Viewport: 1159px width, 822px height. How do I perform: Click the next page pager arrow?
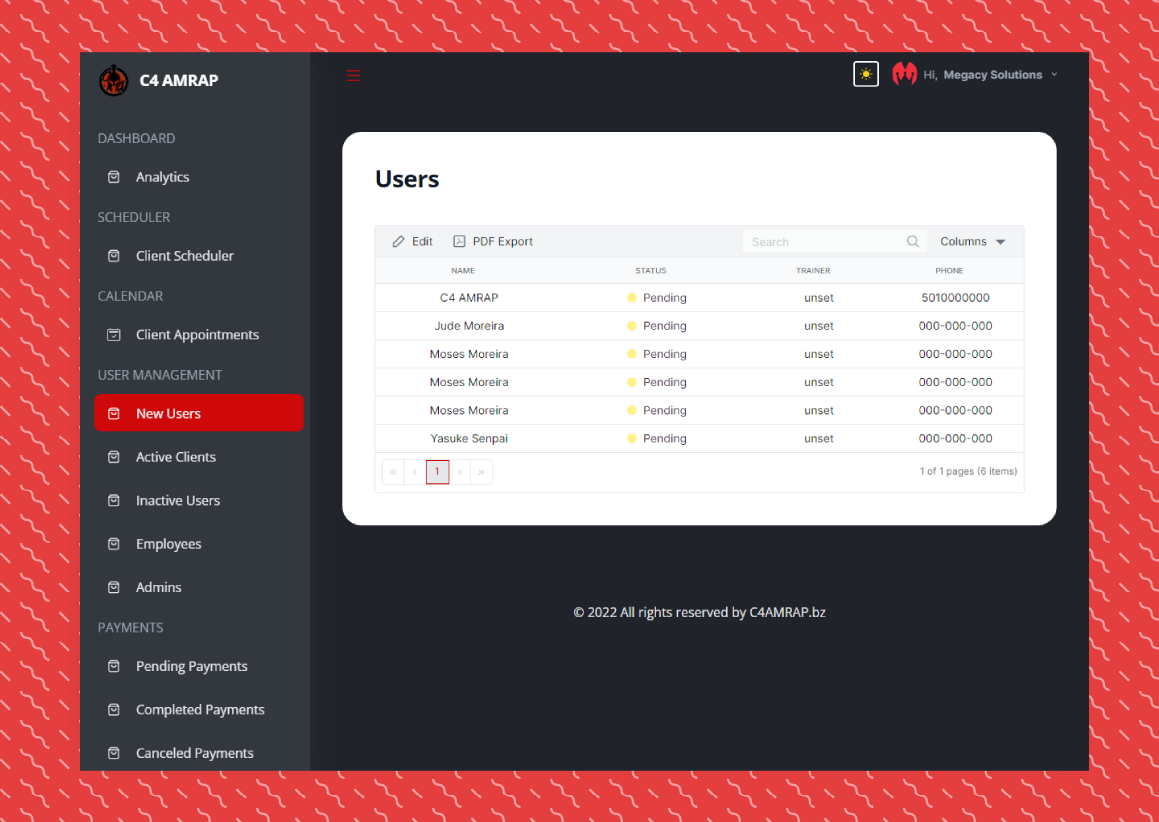pos(460,472)
